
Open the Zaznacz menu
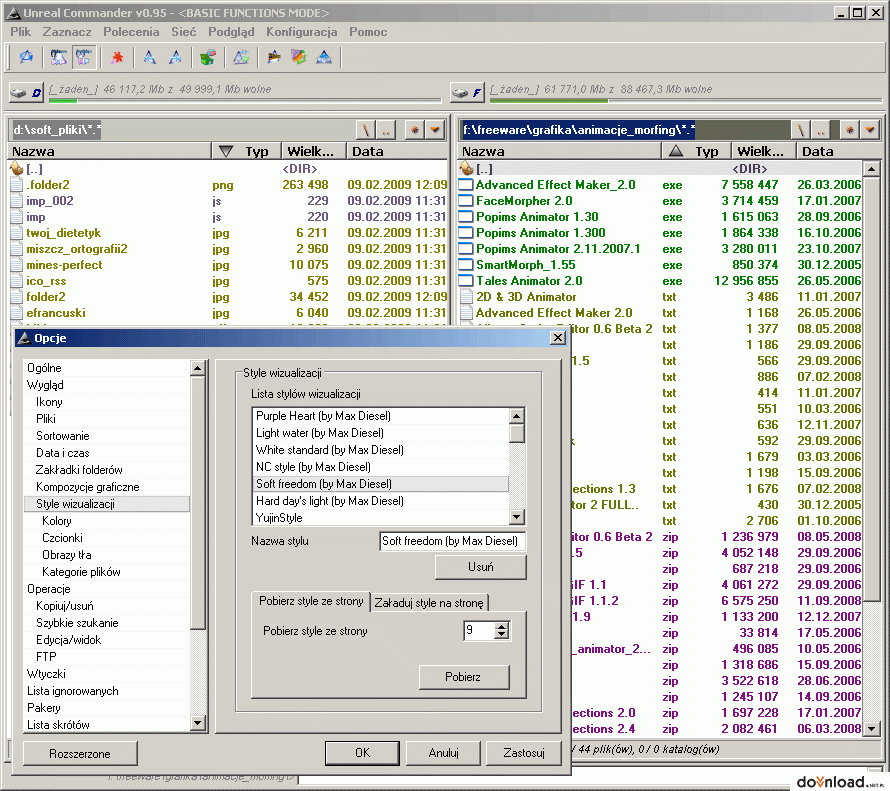click(x=67, y=32)
